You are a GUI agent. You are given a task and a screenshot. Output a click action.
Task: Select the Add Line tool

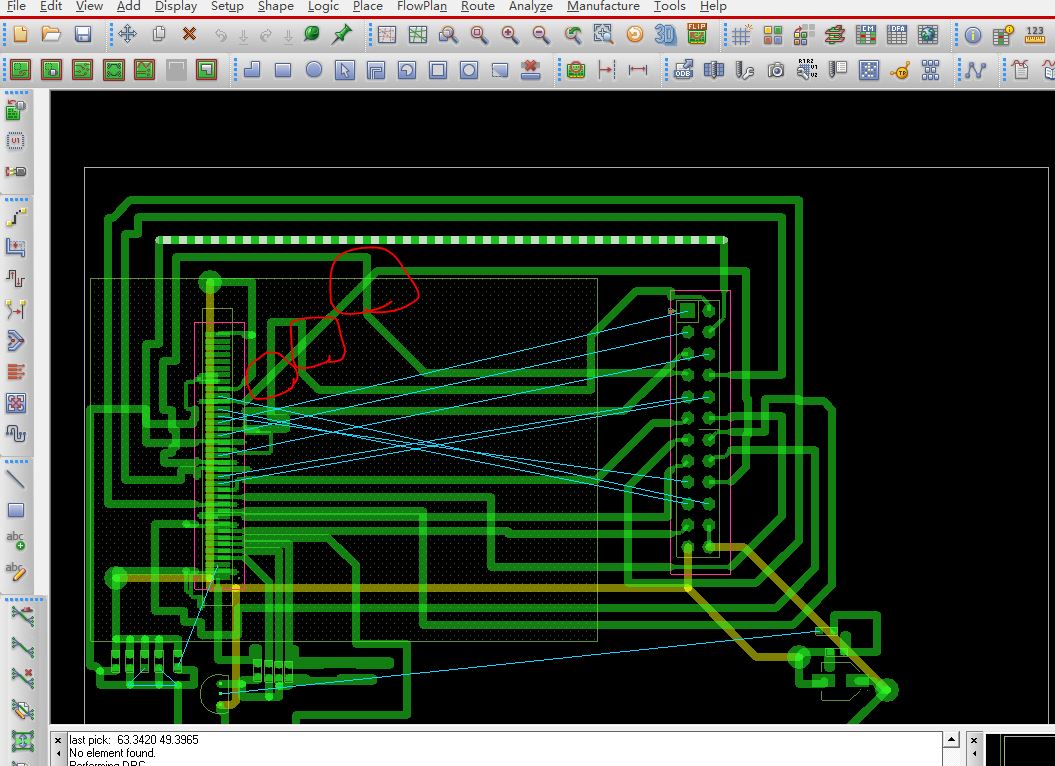point(16,479)
